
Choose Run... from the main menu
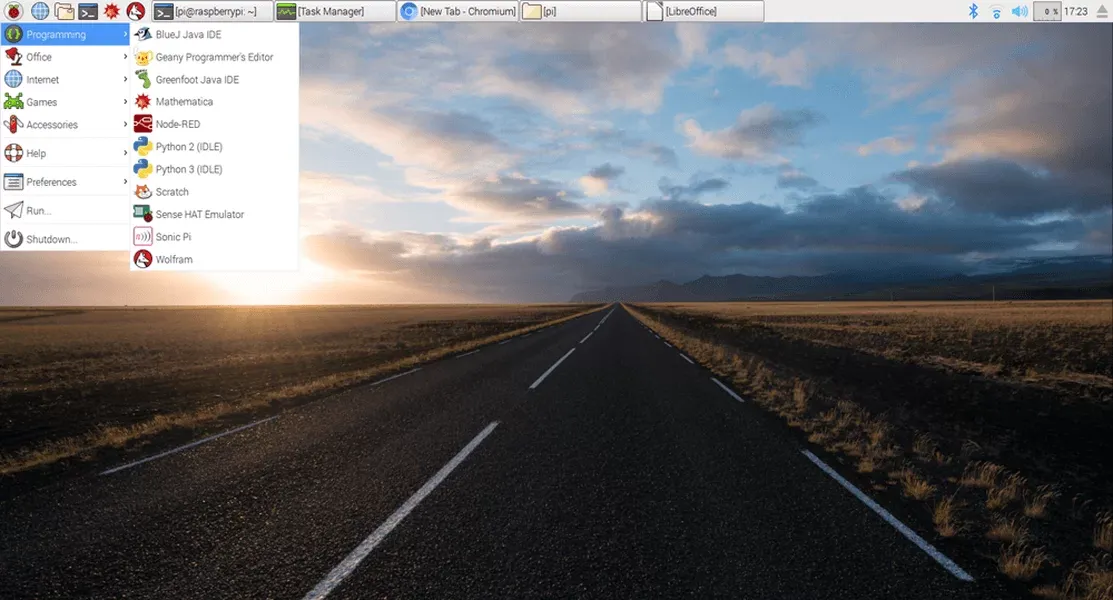coord(65,210)
